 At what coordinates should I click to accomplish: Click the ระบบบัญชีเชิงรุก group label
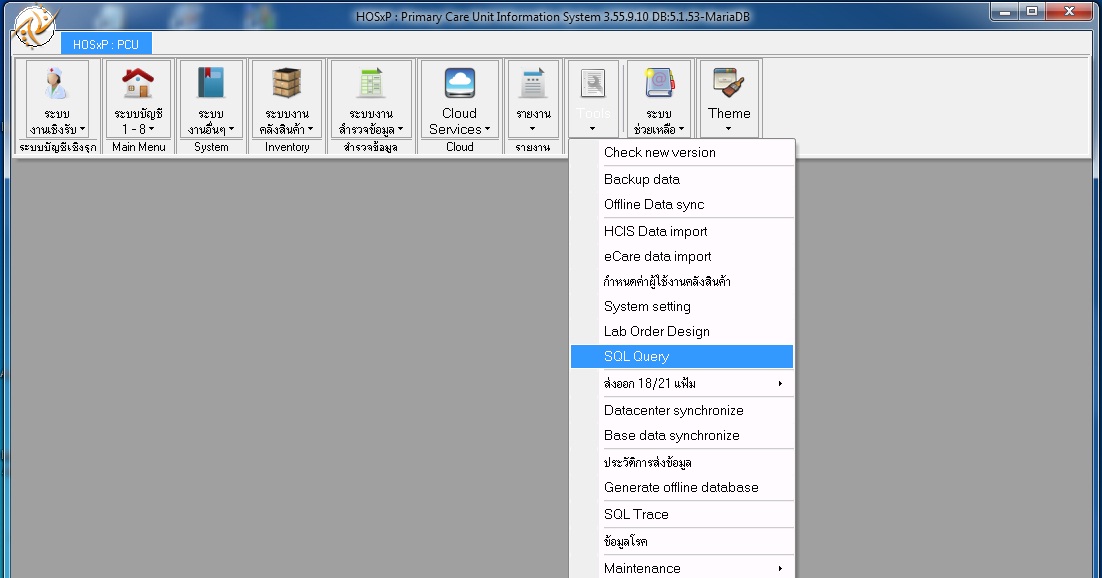click(58, 147)
